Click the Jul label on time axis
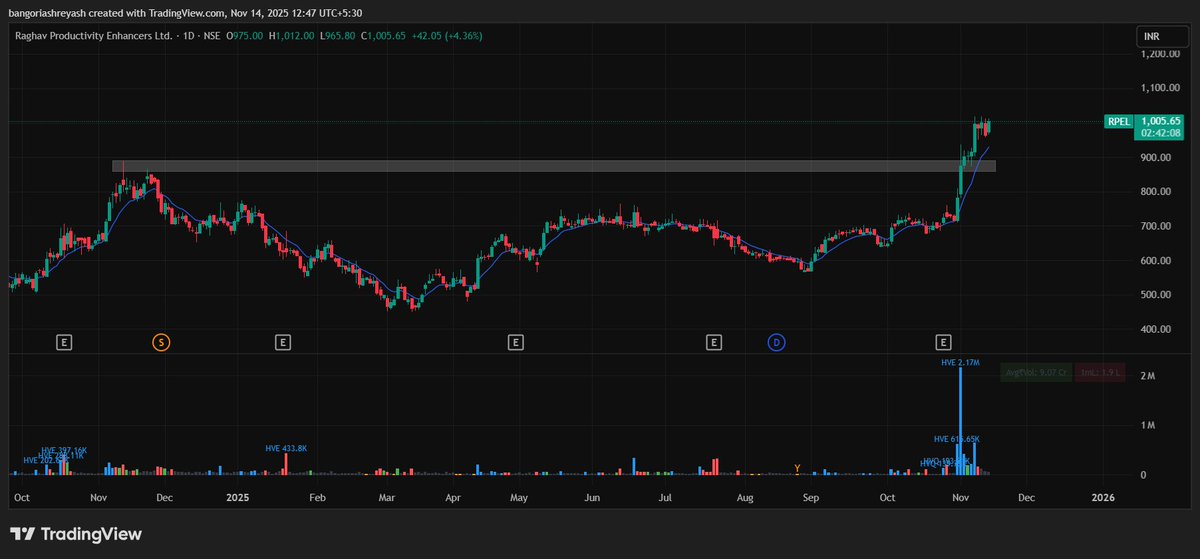The image size is (1200, 559). [x=665, y=496]
